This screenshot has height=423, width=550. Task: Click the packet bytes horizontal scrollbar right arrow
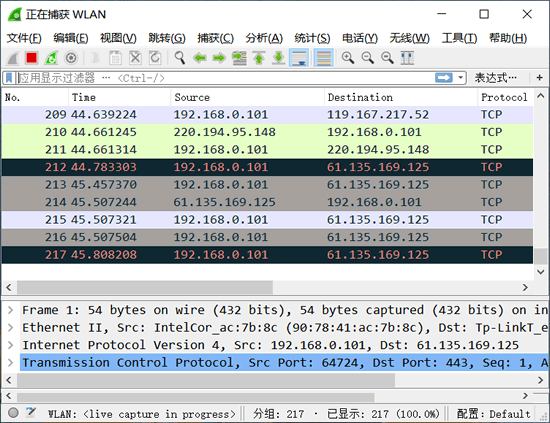525,396
